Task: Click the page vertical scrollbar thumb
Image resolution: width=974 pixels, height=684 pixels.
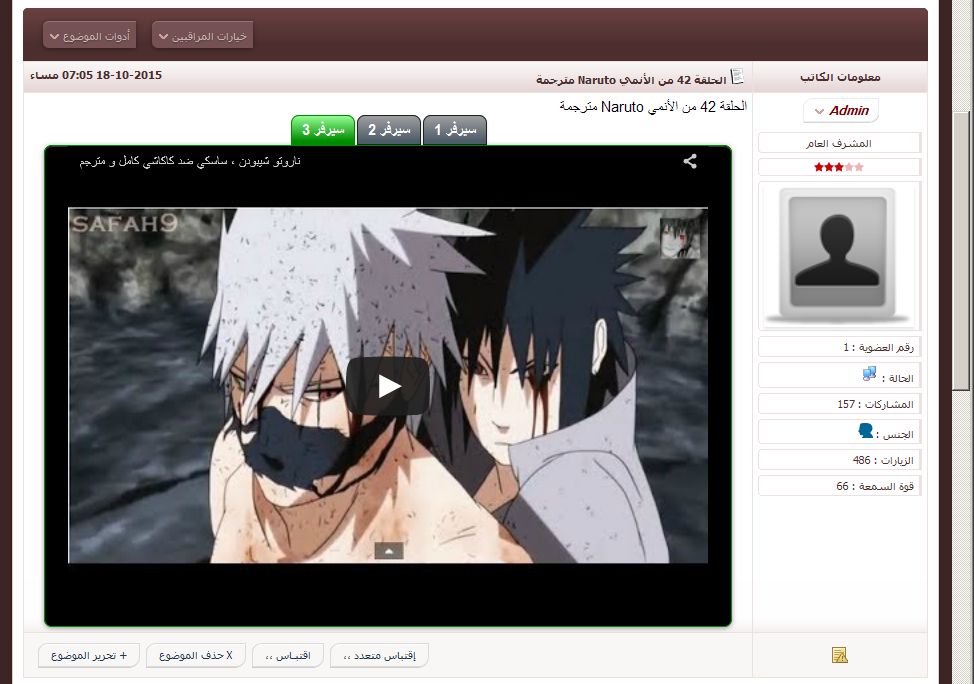Action: tap(961, 251)
